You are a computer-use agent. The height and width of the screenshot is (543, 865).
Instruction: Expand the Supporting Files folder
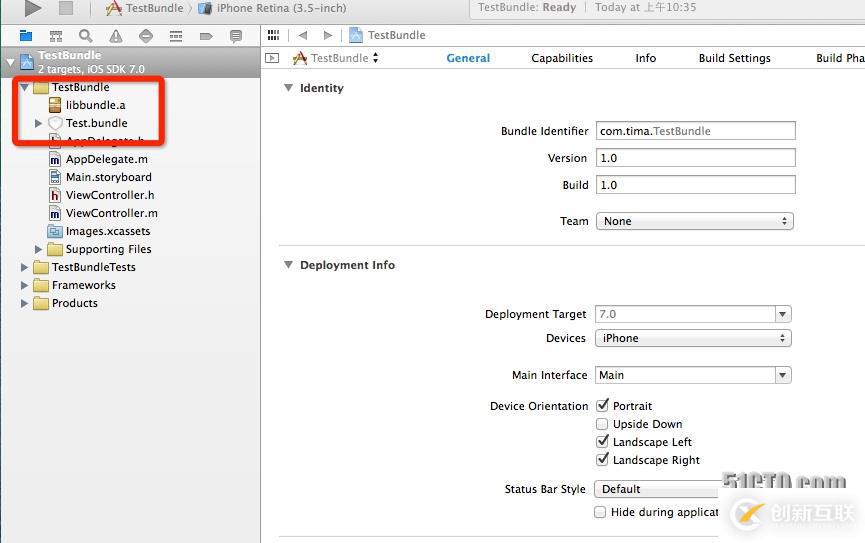[39, 249]
